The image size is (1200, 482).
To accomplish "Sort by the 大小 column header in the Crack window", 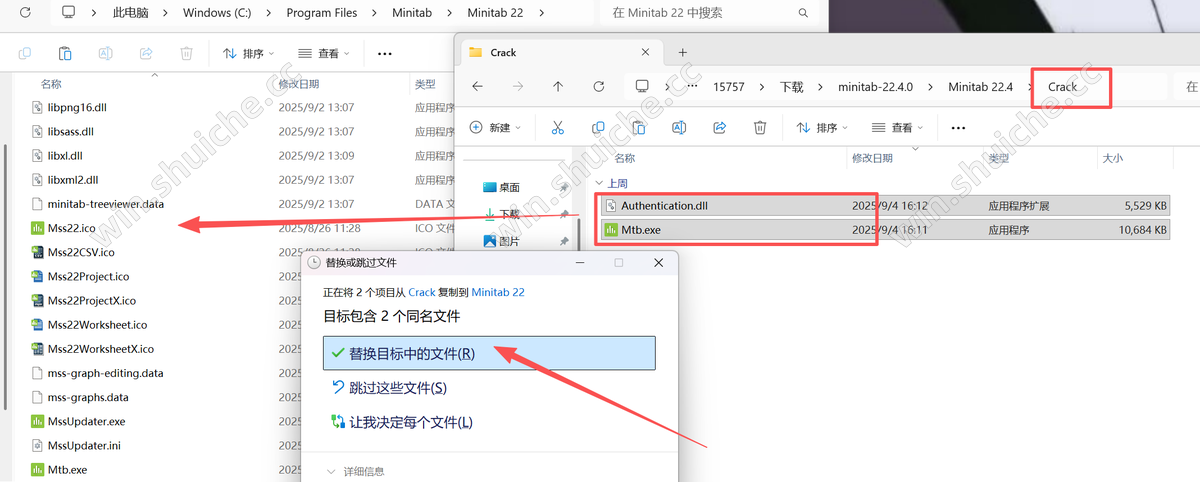I will [1112, 158].
